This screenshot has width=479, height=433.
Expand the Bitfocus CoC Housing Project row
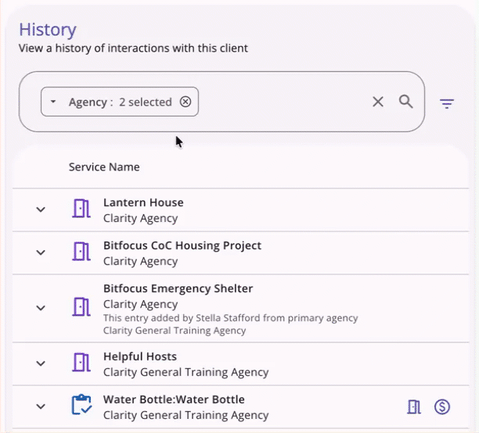[41, 253]
